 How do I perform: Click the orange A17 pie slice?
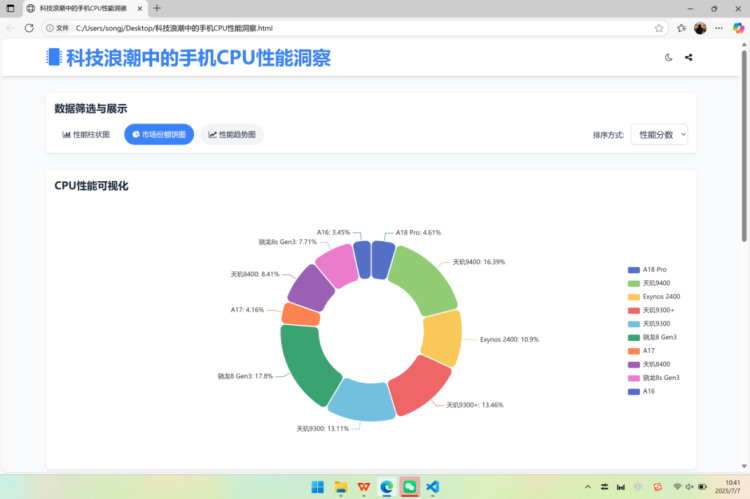301,315
